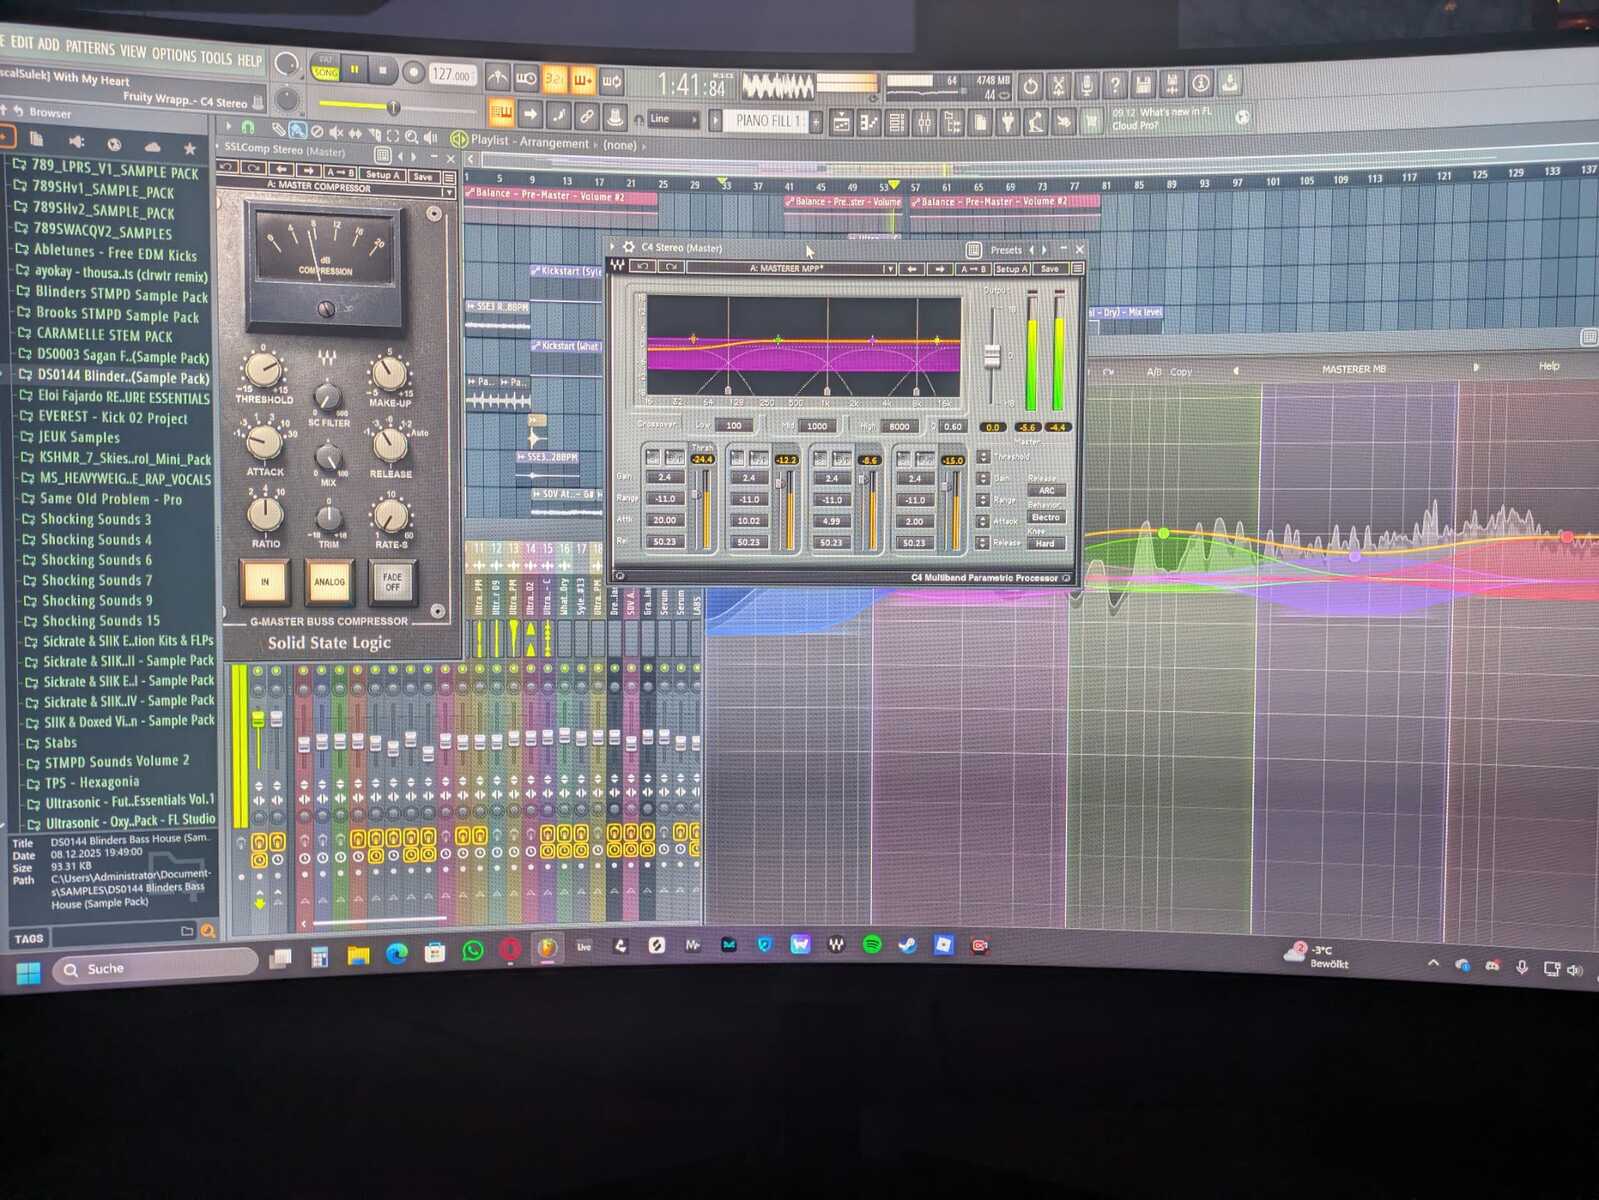Open the VIEW menu
1599x1200 pixels.
pyautogui.click(x=133, y=51)
